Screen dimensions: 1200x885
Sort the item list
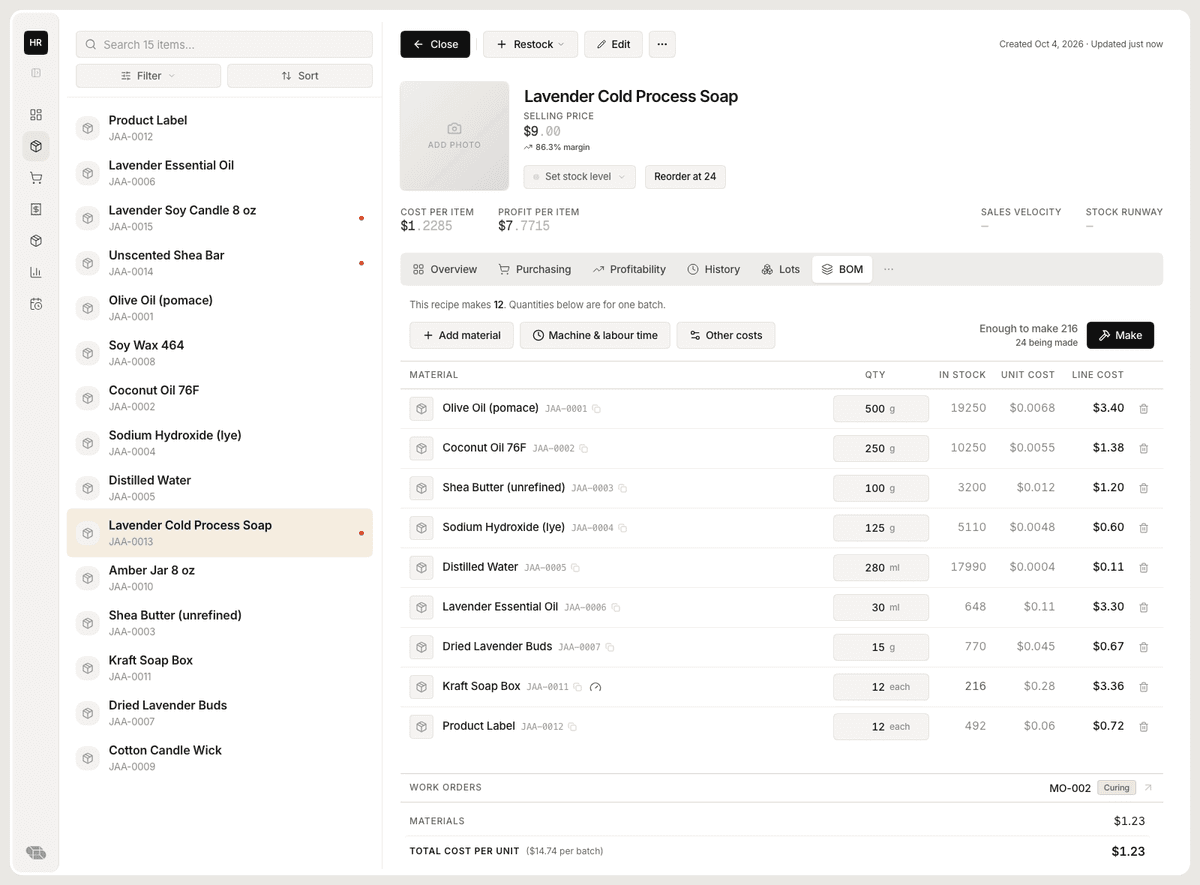[x=300, y=76]
